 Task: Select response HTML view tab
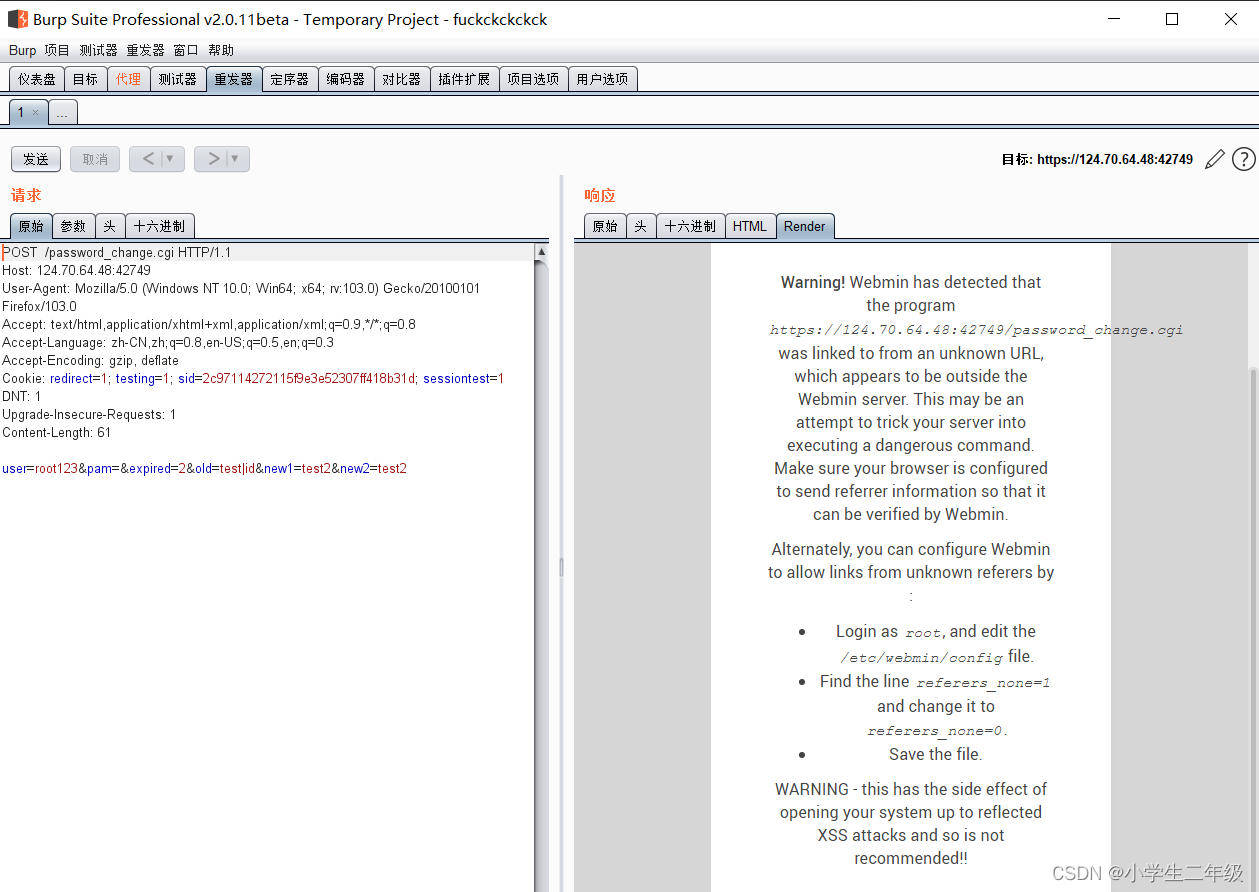pos(750,226)
